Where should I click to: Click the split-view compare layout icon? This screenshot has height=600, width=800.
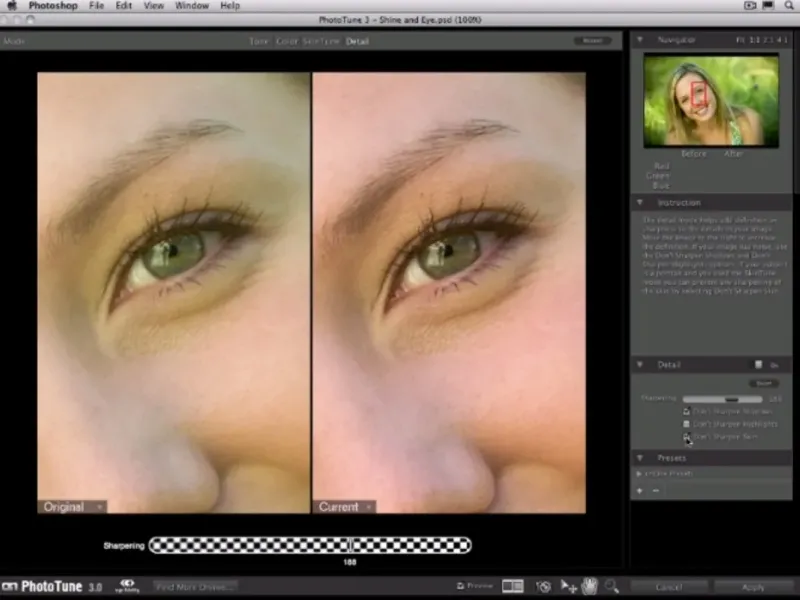point(512,587)
